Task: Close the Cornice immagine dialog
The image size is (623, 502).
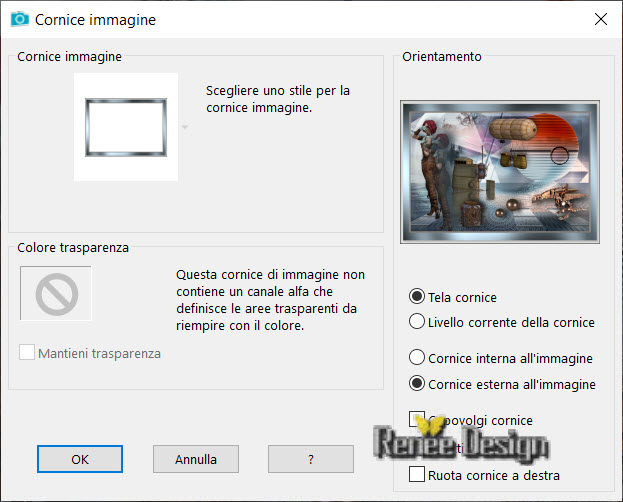Action: pyautogui.click(x=601, y=19)
